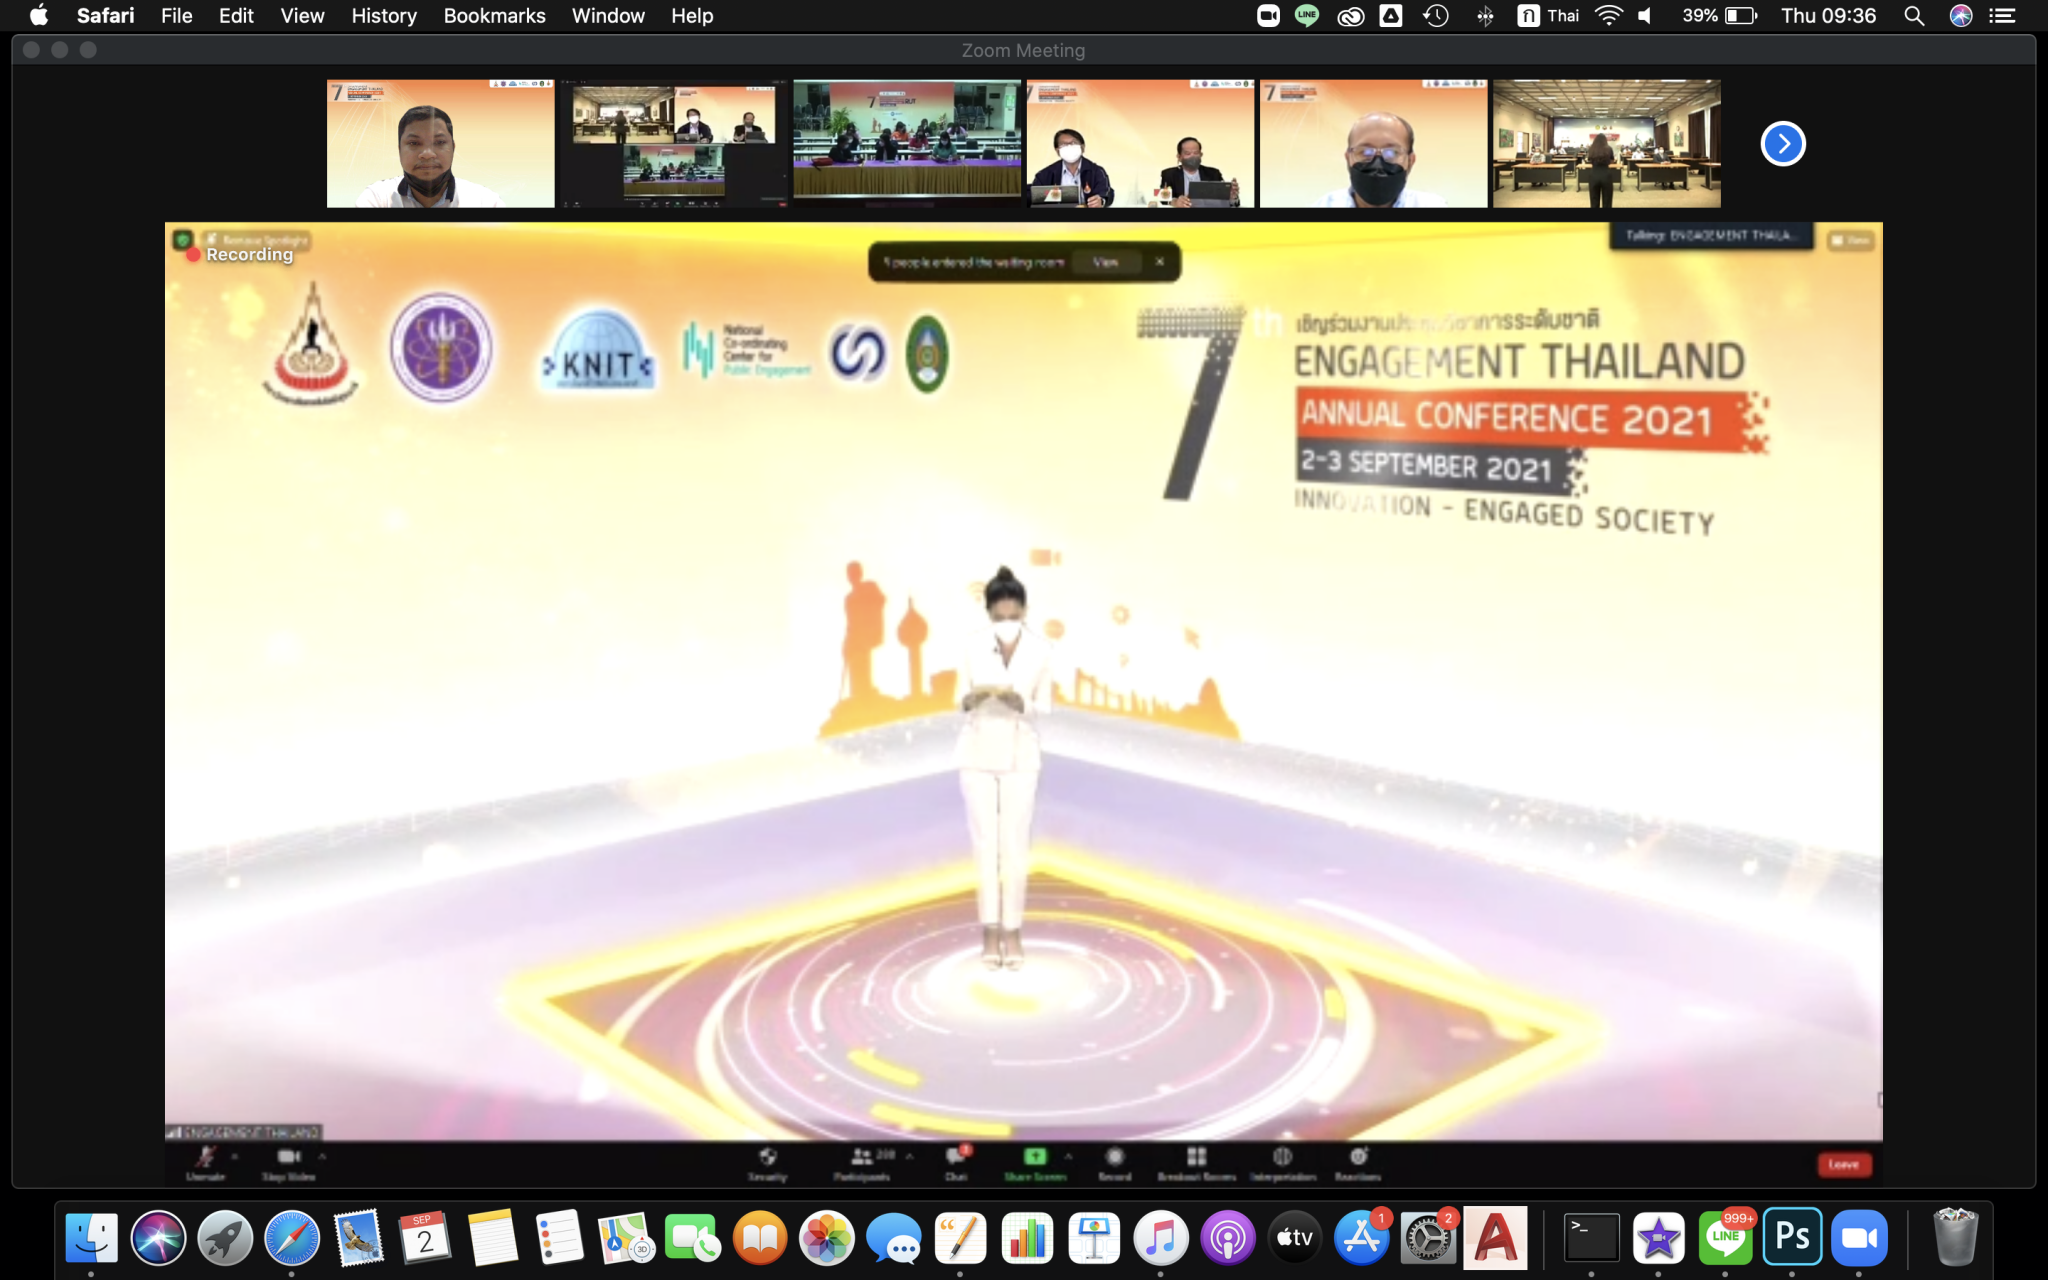Viewport: 2048px width, 1280px height.
Task: Open Calendar showing SEP 2
Action: 426,1238
